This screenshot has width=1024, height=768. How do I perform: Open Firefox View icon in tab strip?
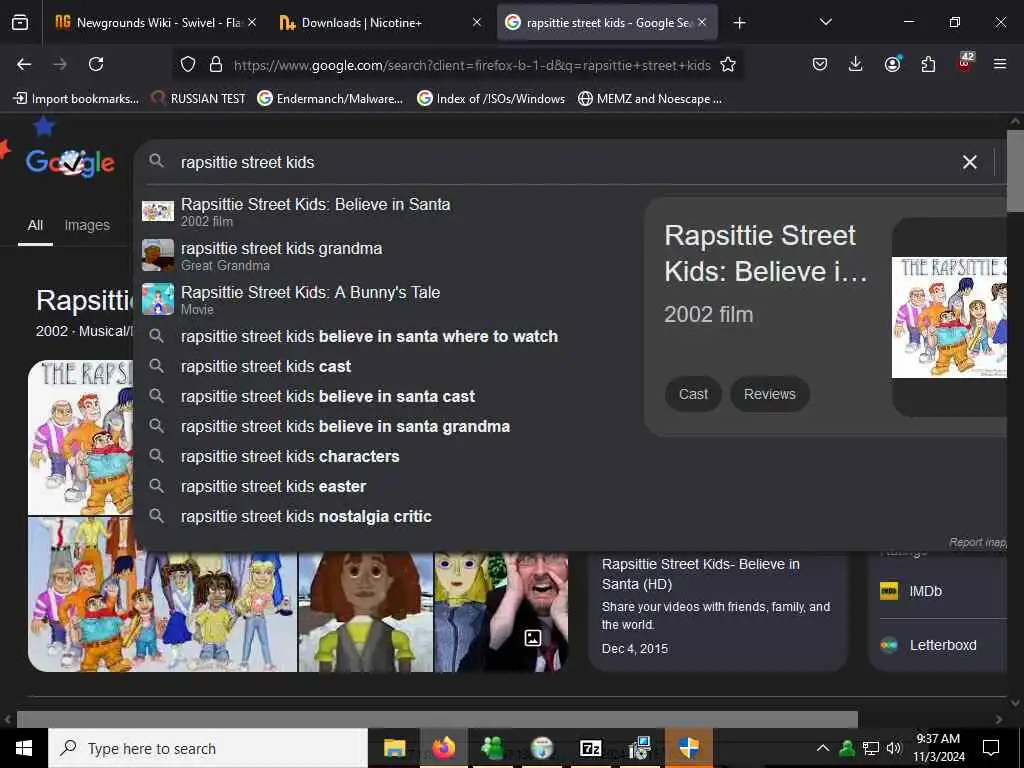(20, 23)
